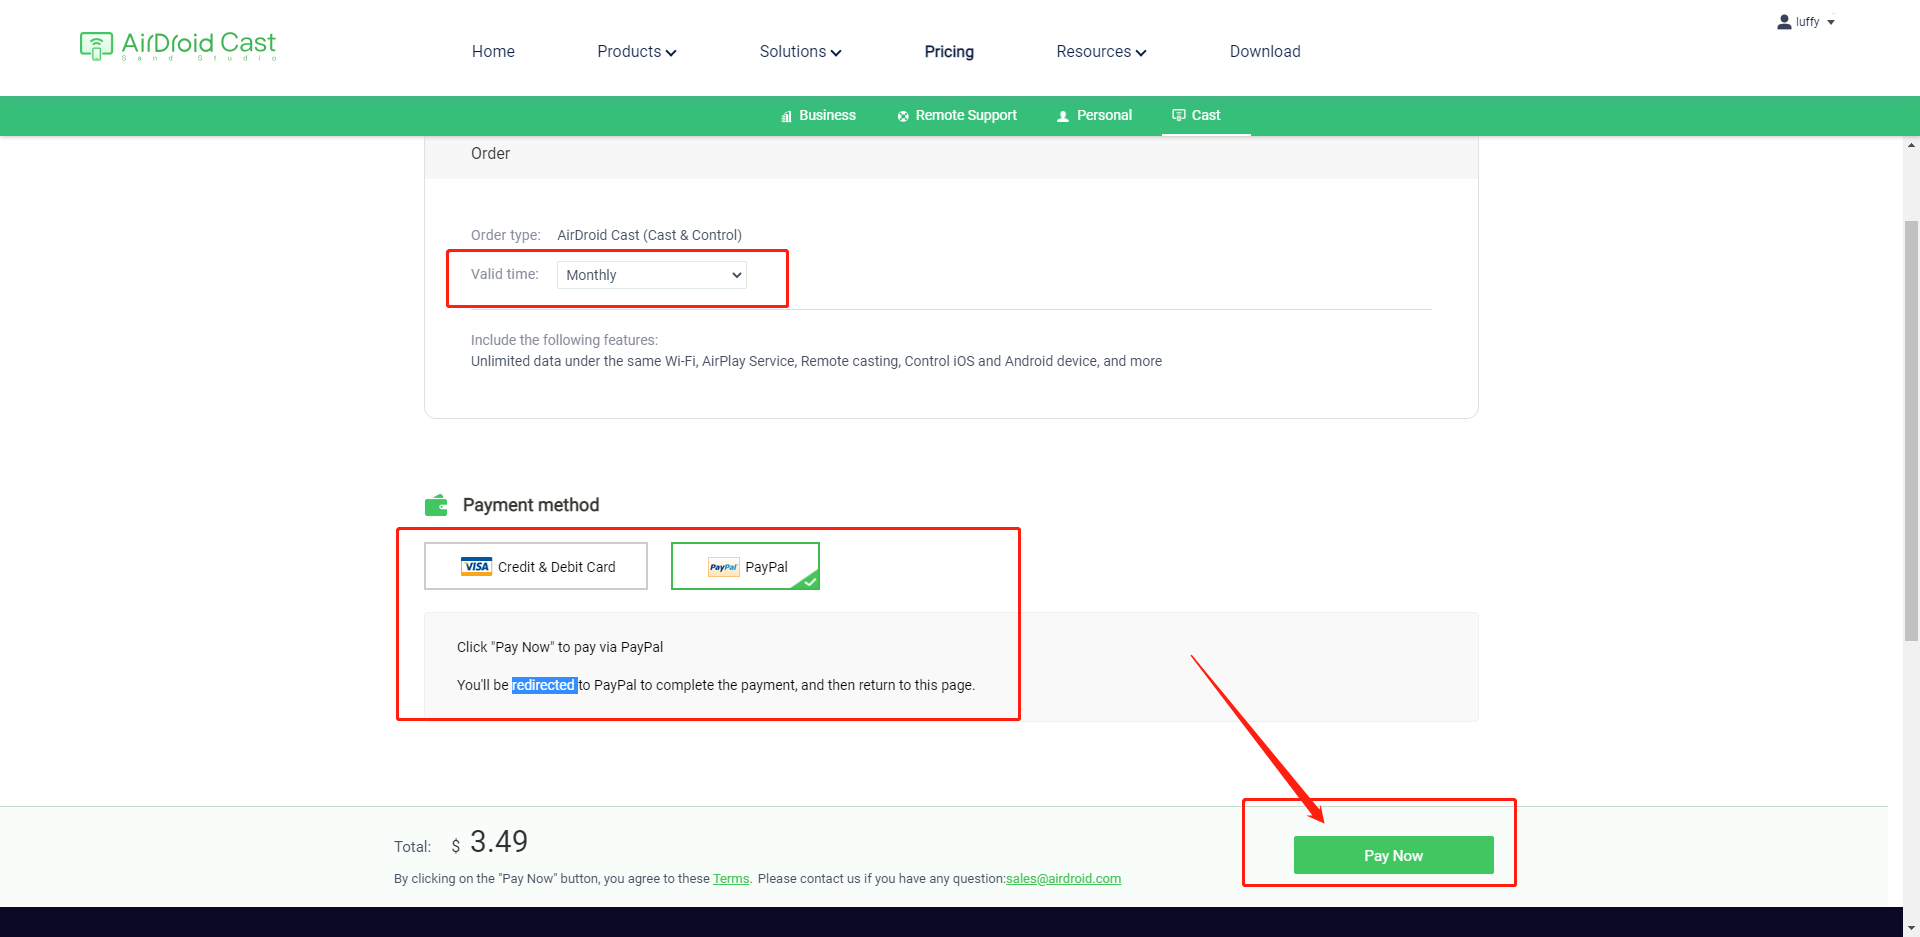Select PayPal as the payment method
Screen dimensions: 1920x937
click(745, 566)
